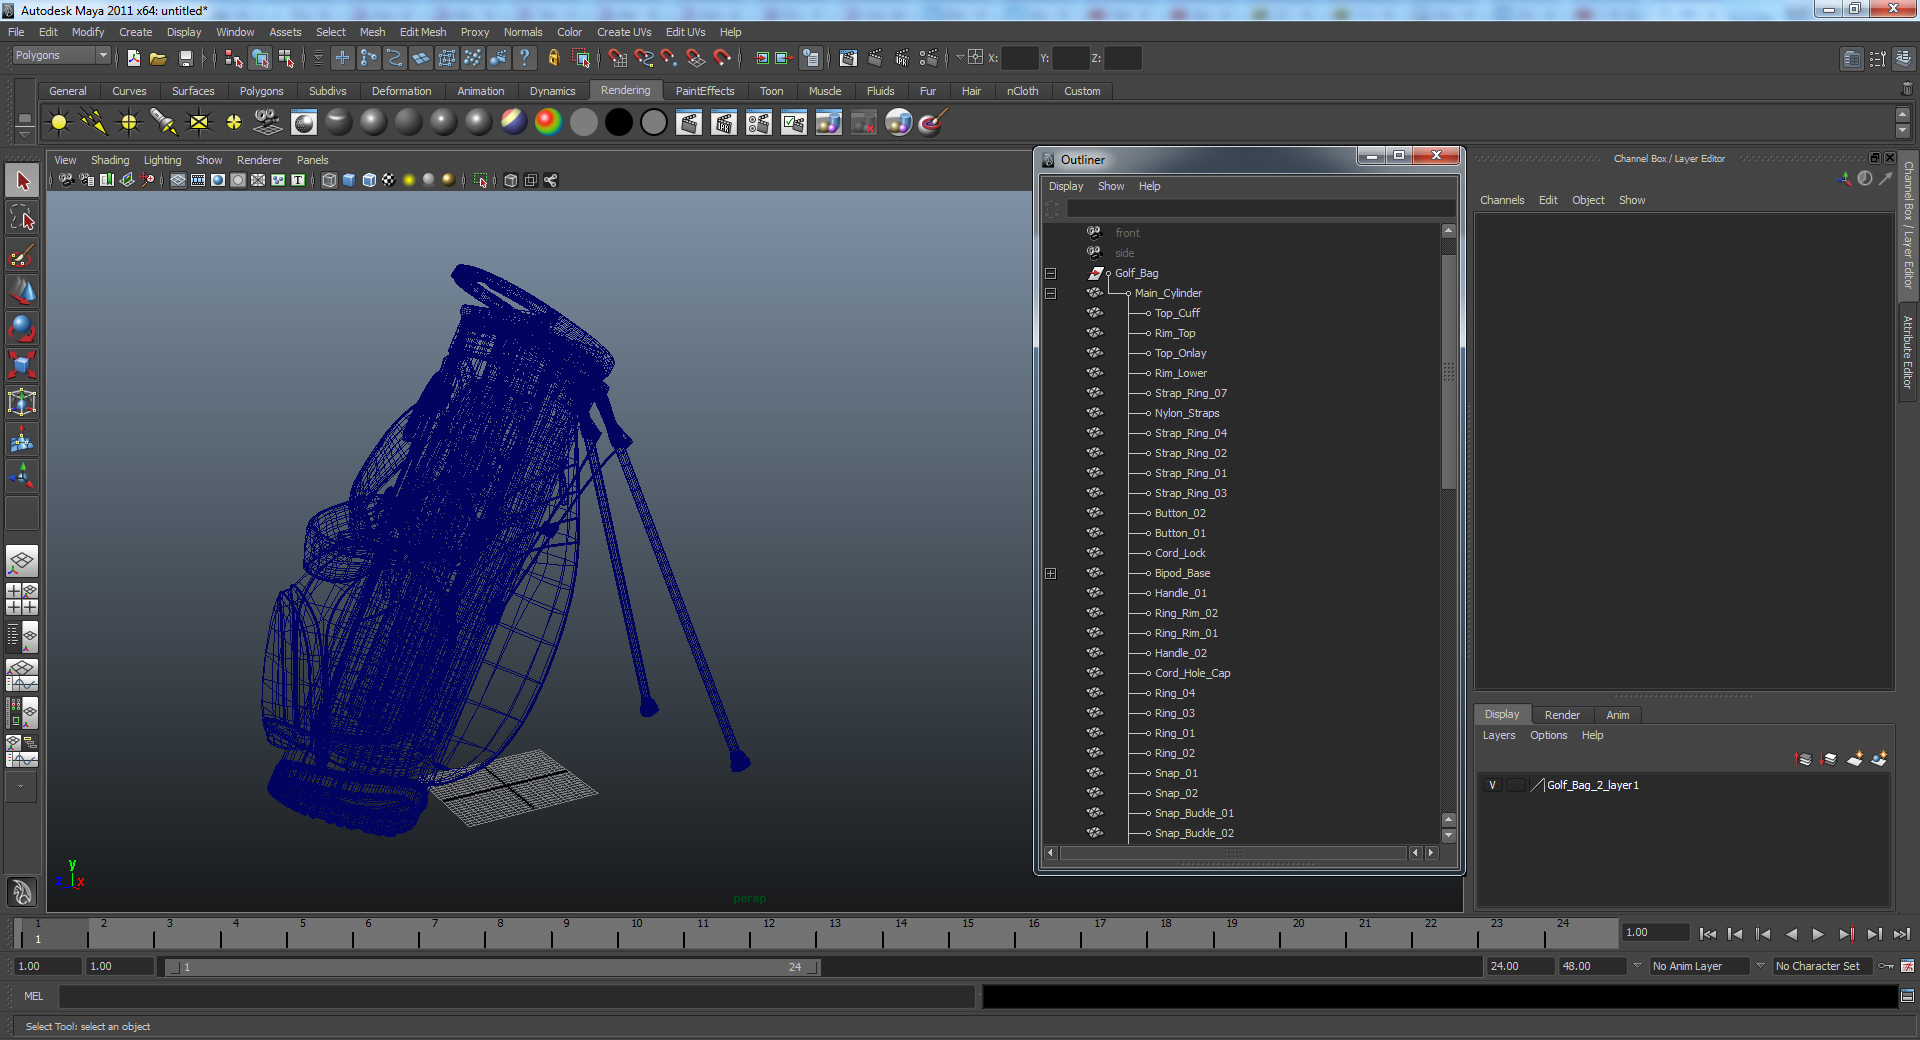Screen dimensions: 1920x1040
Task: Switch to the nCloth shelf tab
Action: (x=1022, y=91)
